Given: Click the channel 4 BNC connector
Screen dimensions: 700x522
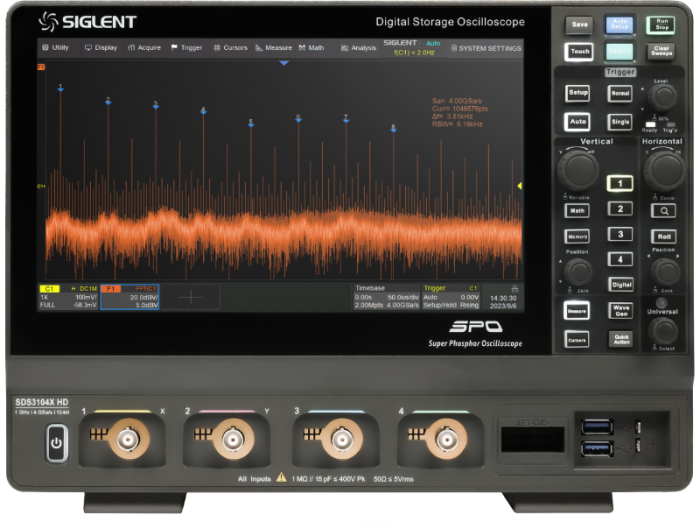Looking at the screenshot, I should click(x=446, y=440).
